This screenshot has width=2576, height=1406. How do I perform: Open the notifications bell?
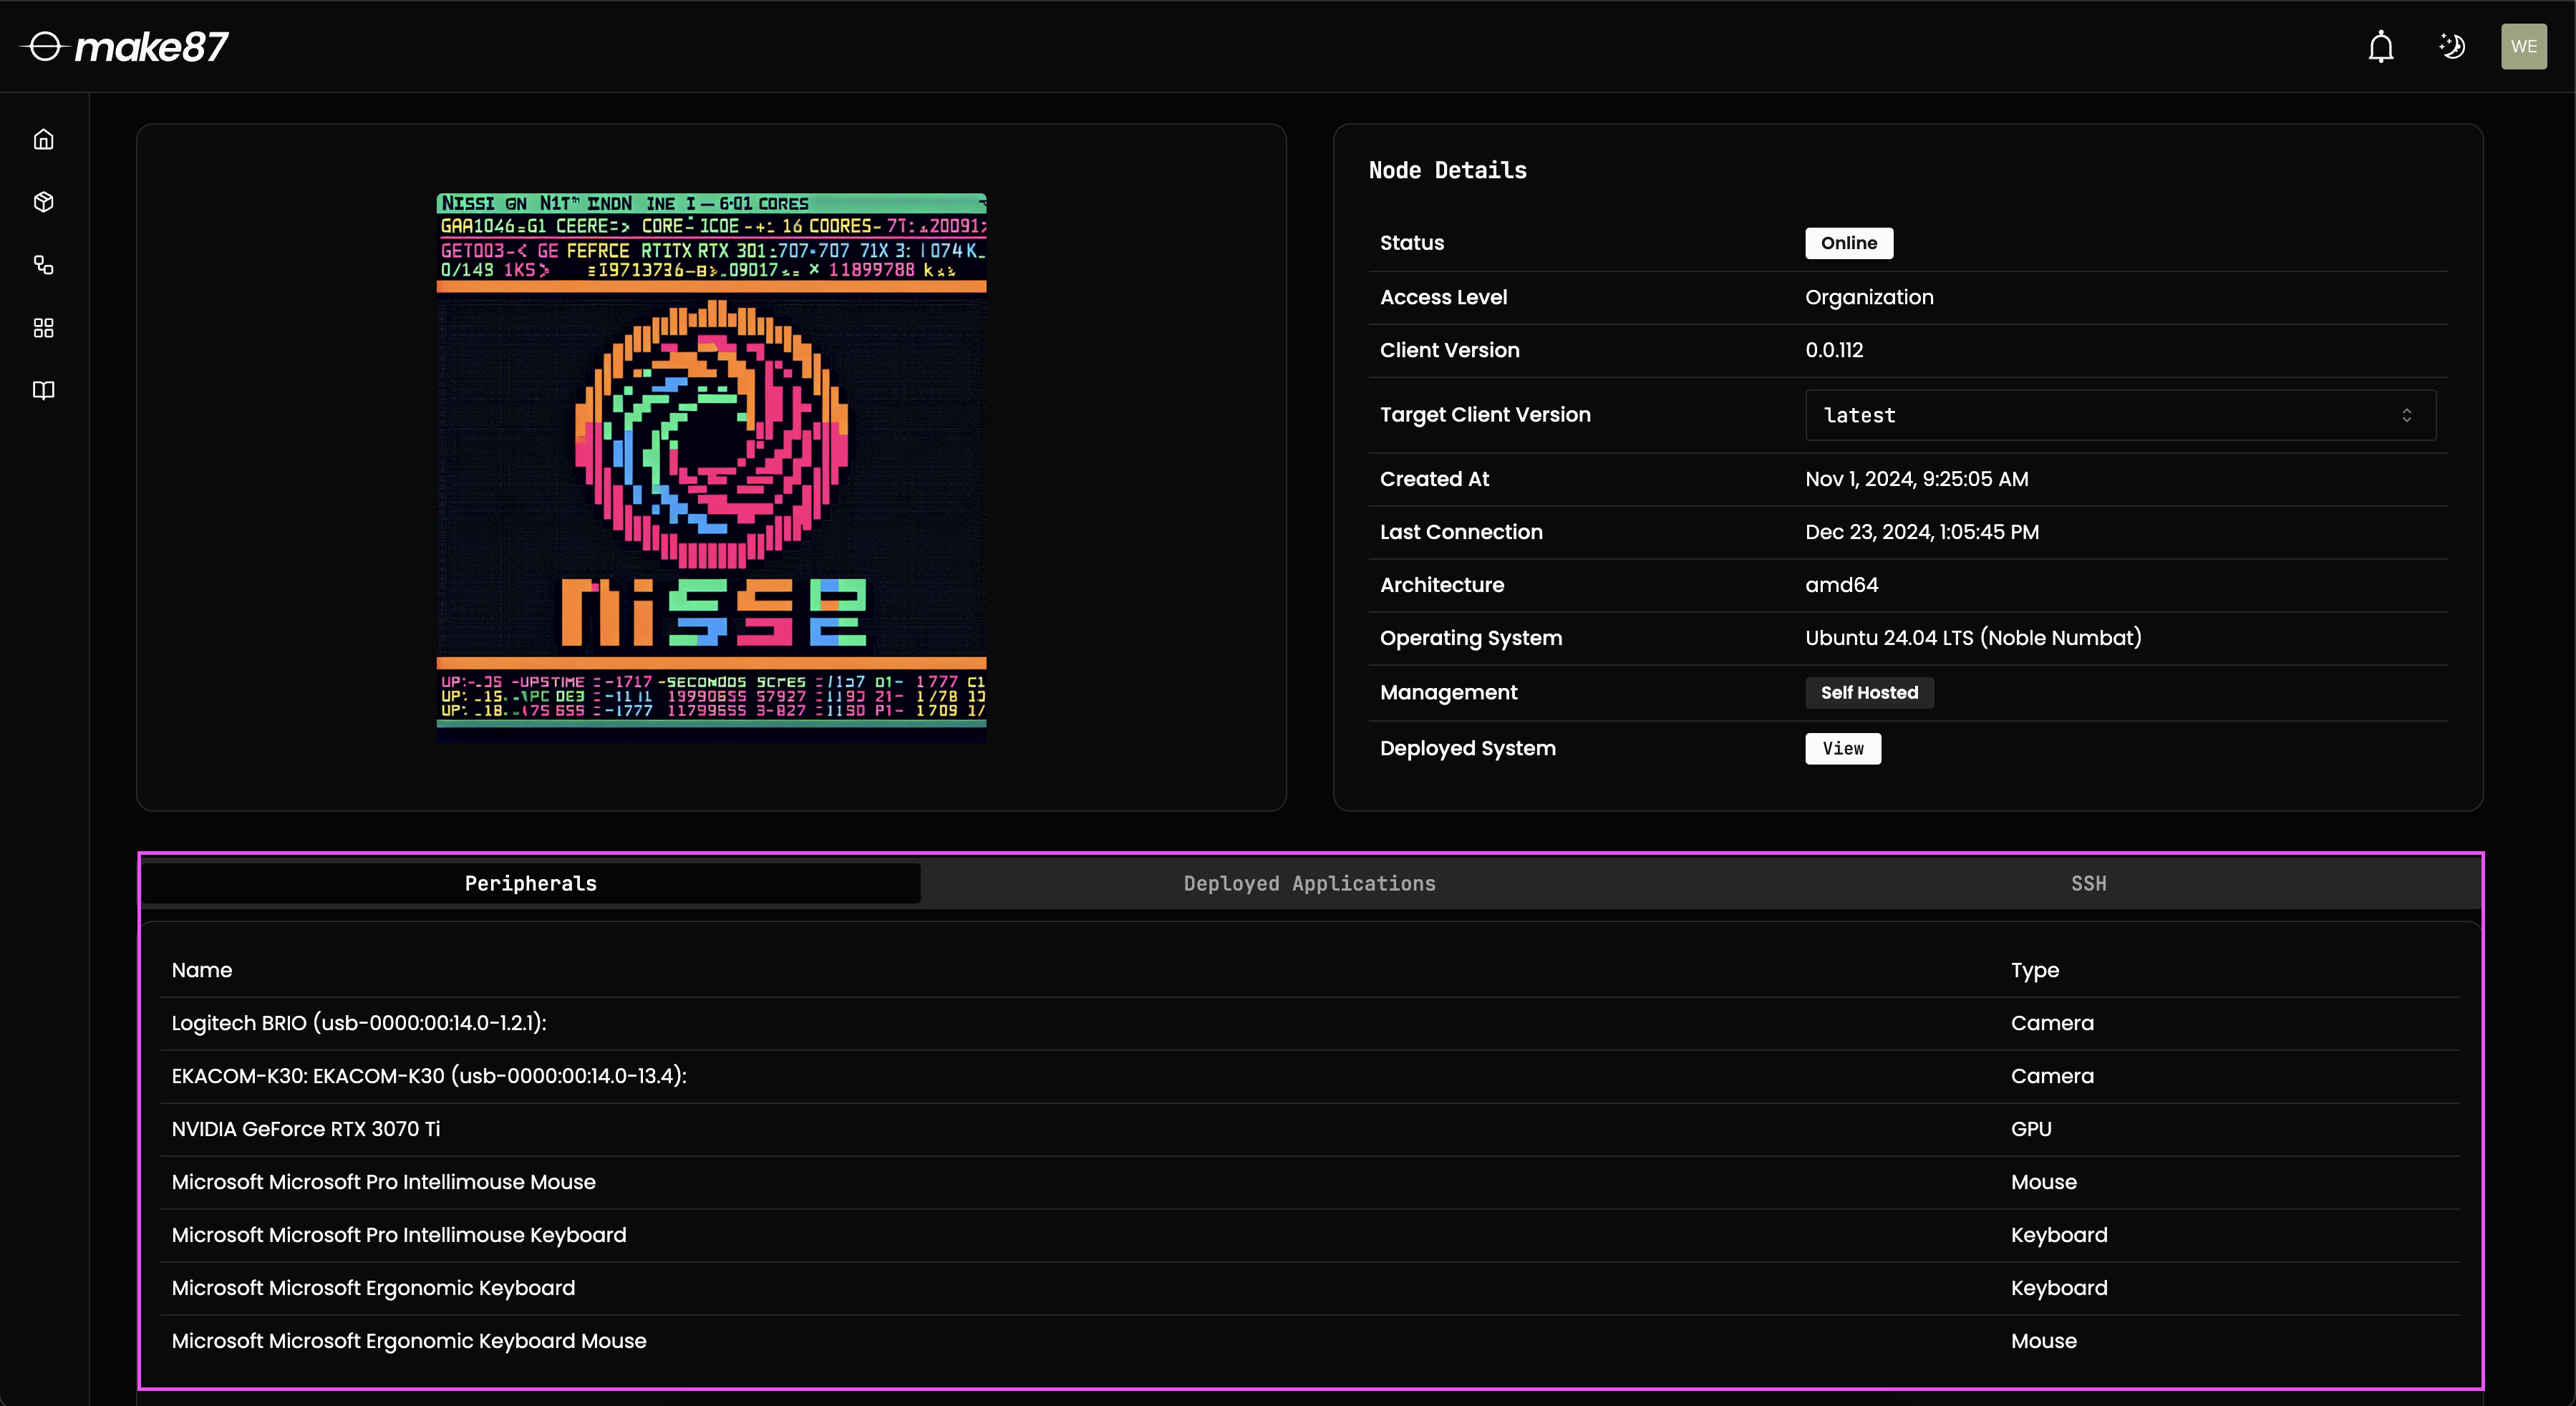pyautogui.click(x=2381, y=46)
